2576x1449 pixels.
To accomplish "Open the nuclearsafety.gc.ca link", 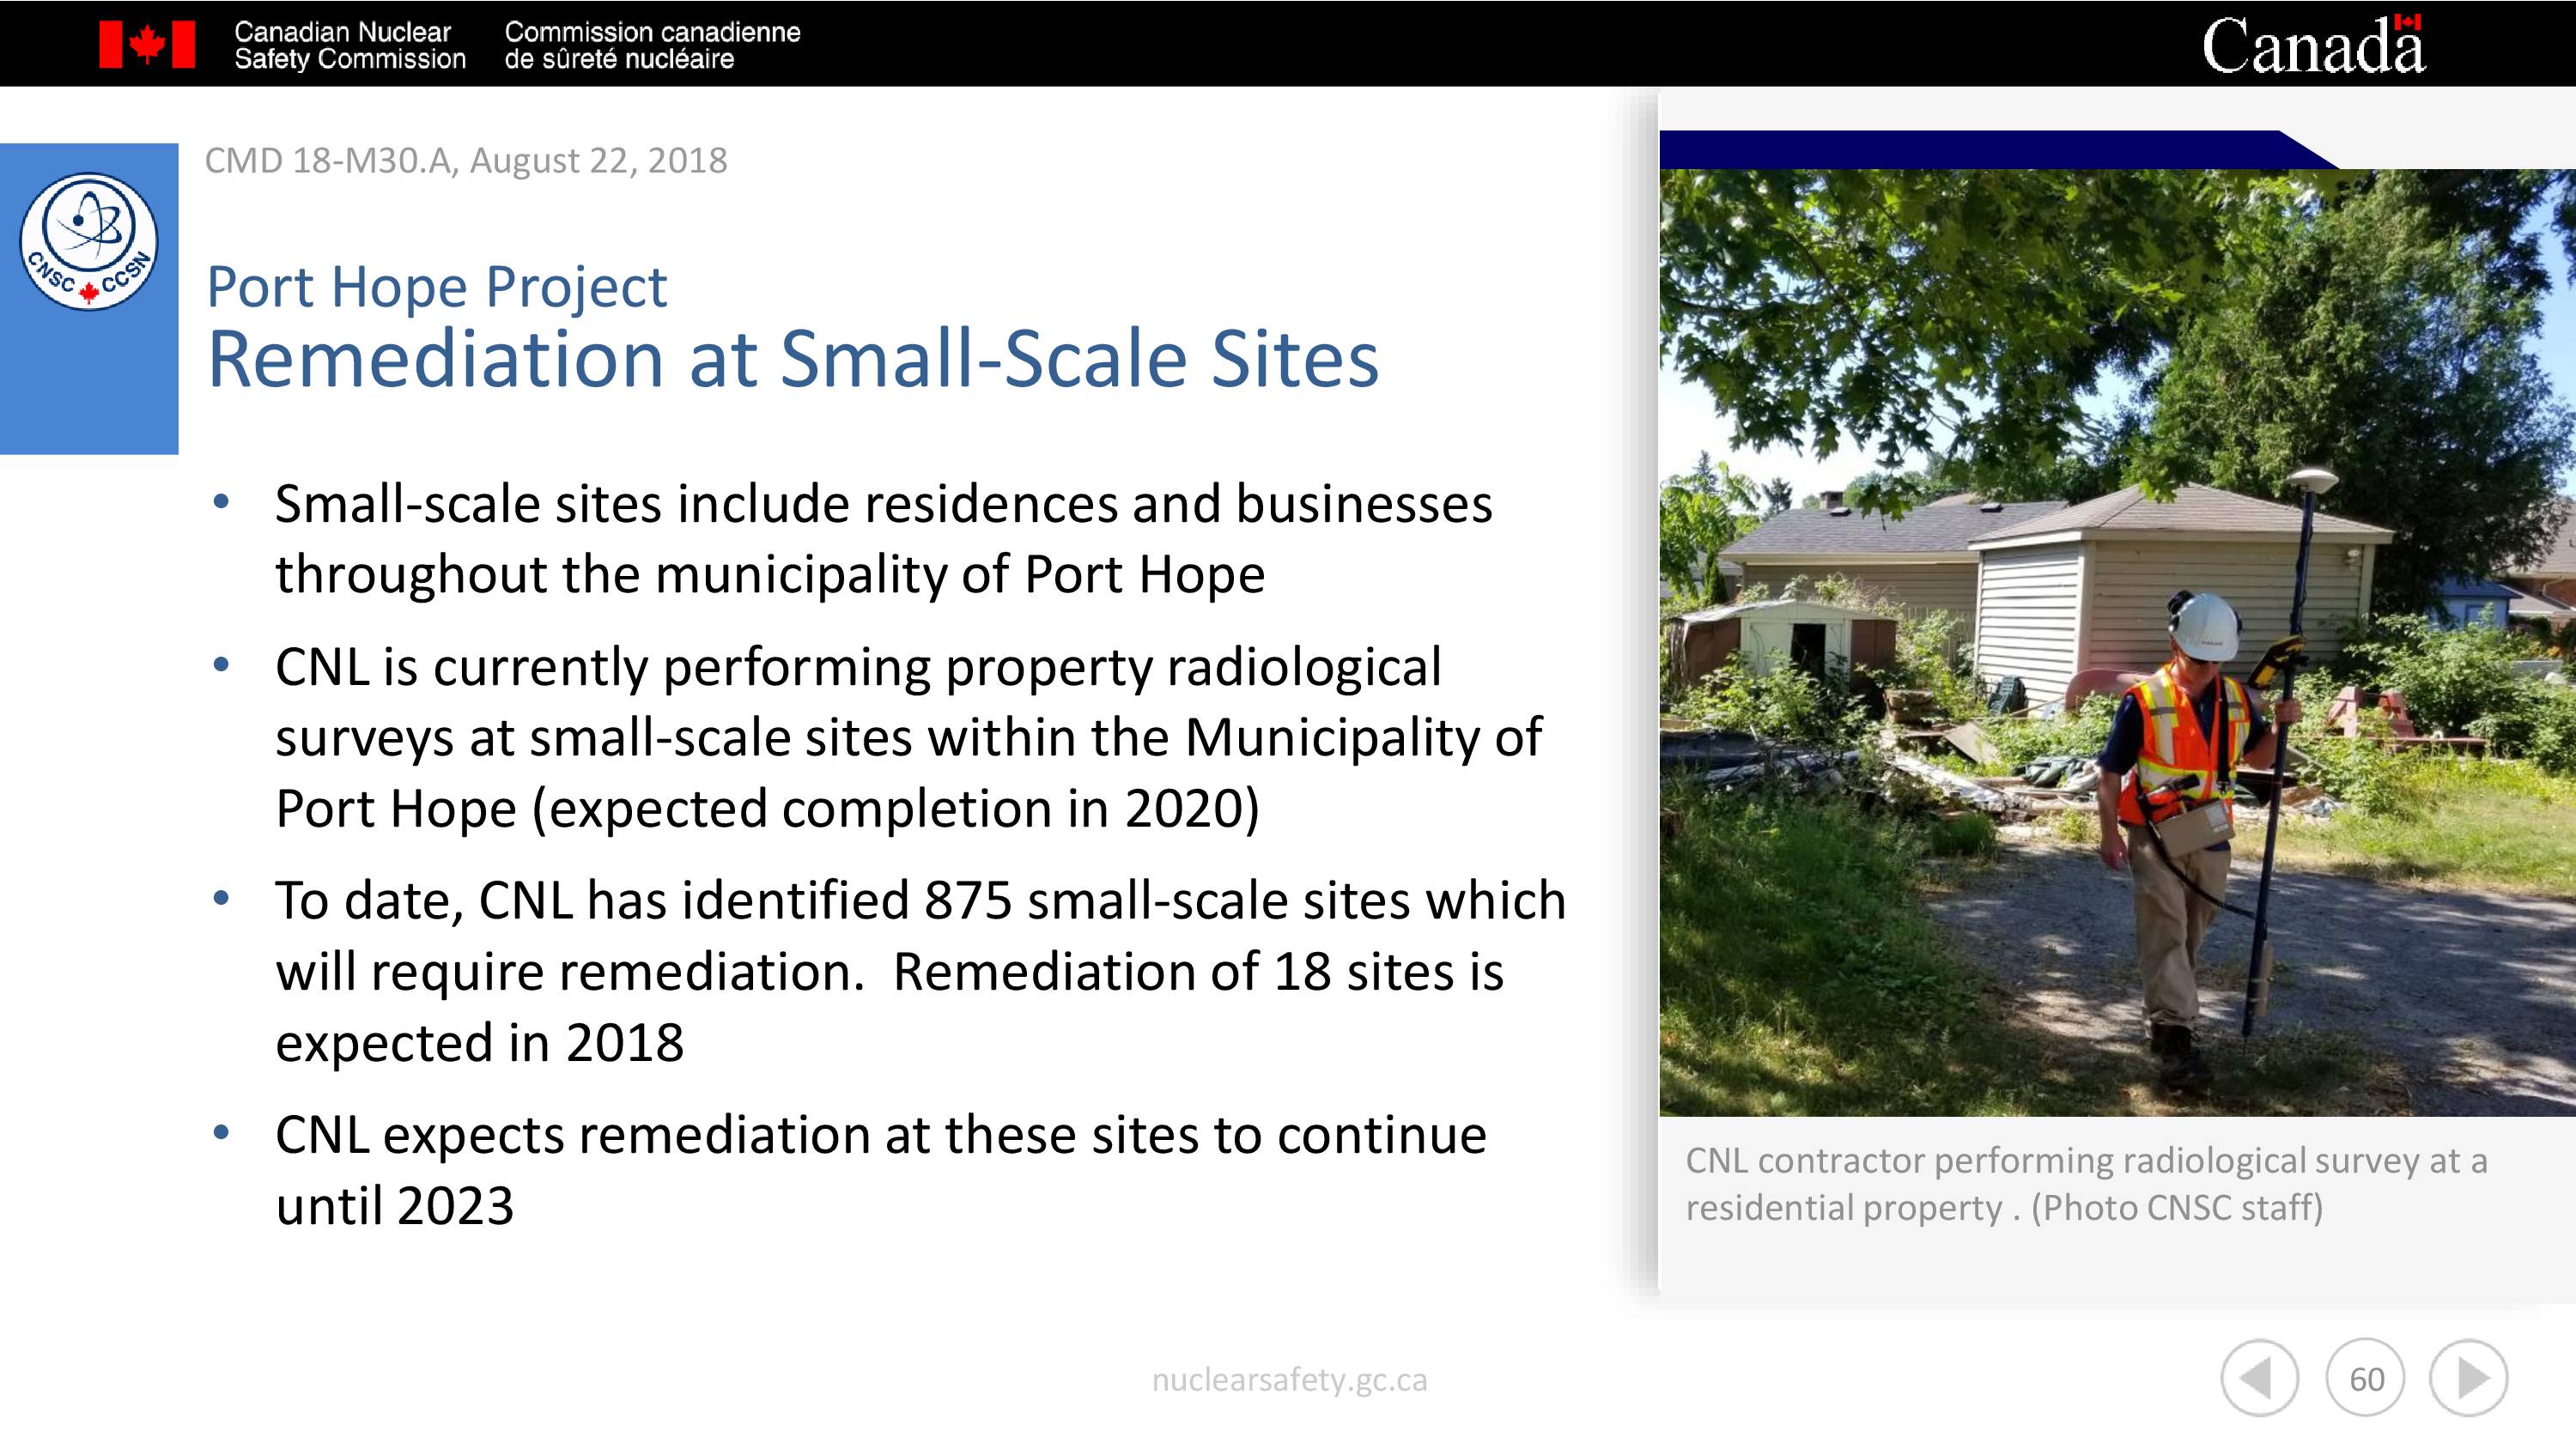I will click(x=1289, y=1380).
